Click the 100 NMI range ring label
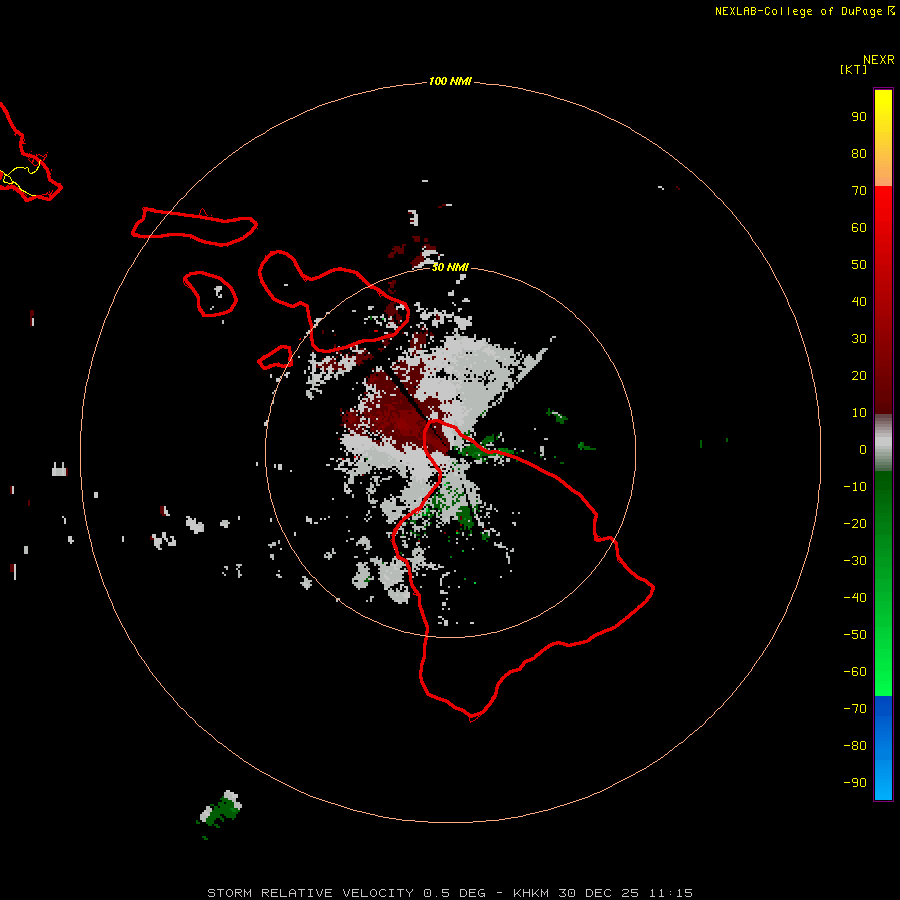The width and height of the screenshot is (900, 900). [x=450, y=81]
